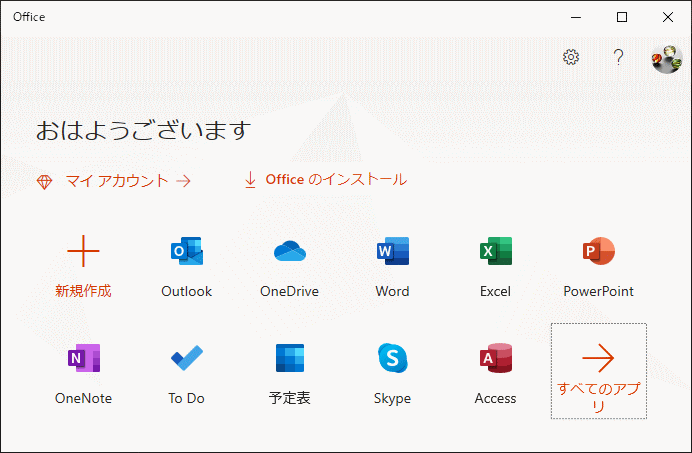Minimize the Office window
The image size is (692, 453).
point(576,17)
